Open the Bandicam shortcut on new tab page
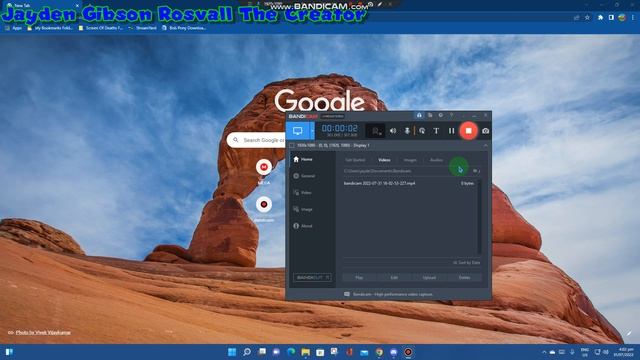Viewport: 640px width, 360px height. (x=264, y=204)
